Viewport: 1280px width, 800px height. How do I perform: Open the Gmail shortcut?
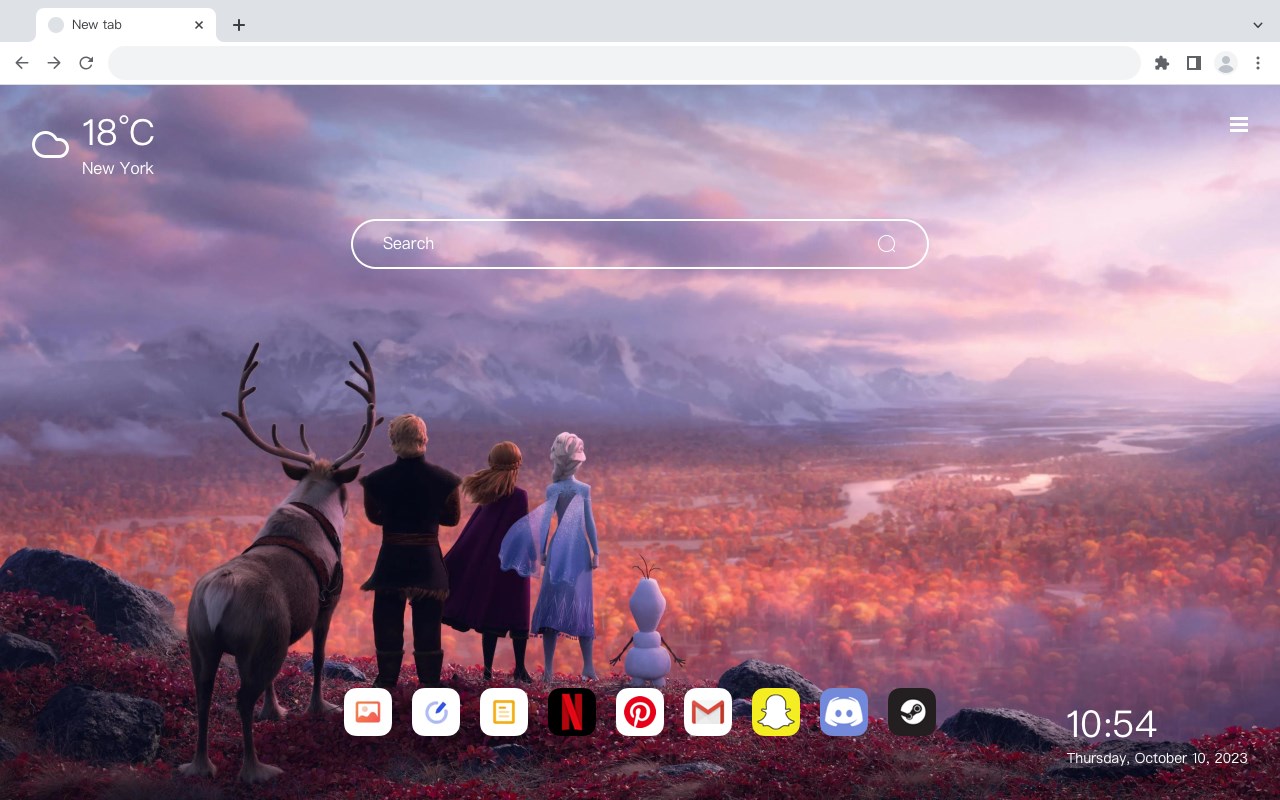708,712
